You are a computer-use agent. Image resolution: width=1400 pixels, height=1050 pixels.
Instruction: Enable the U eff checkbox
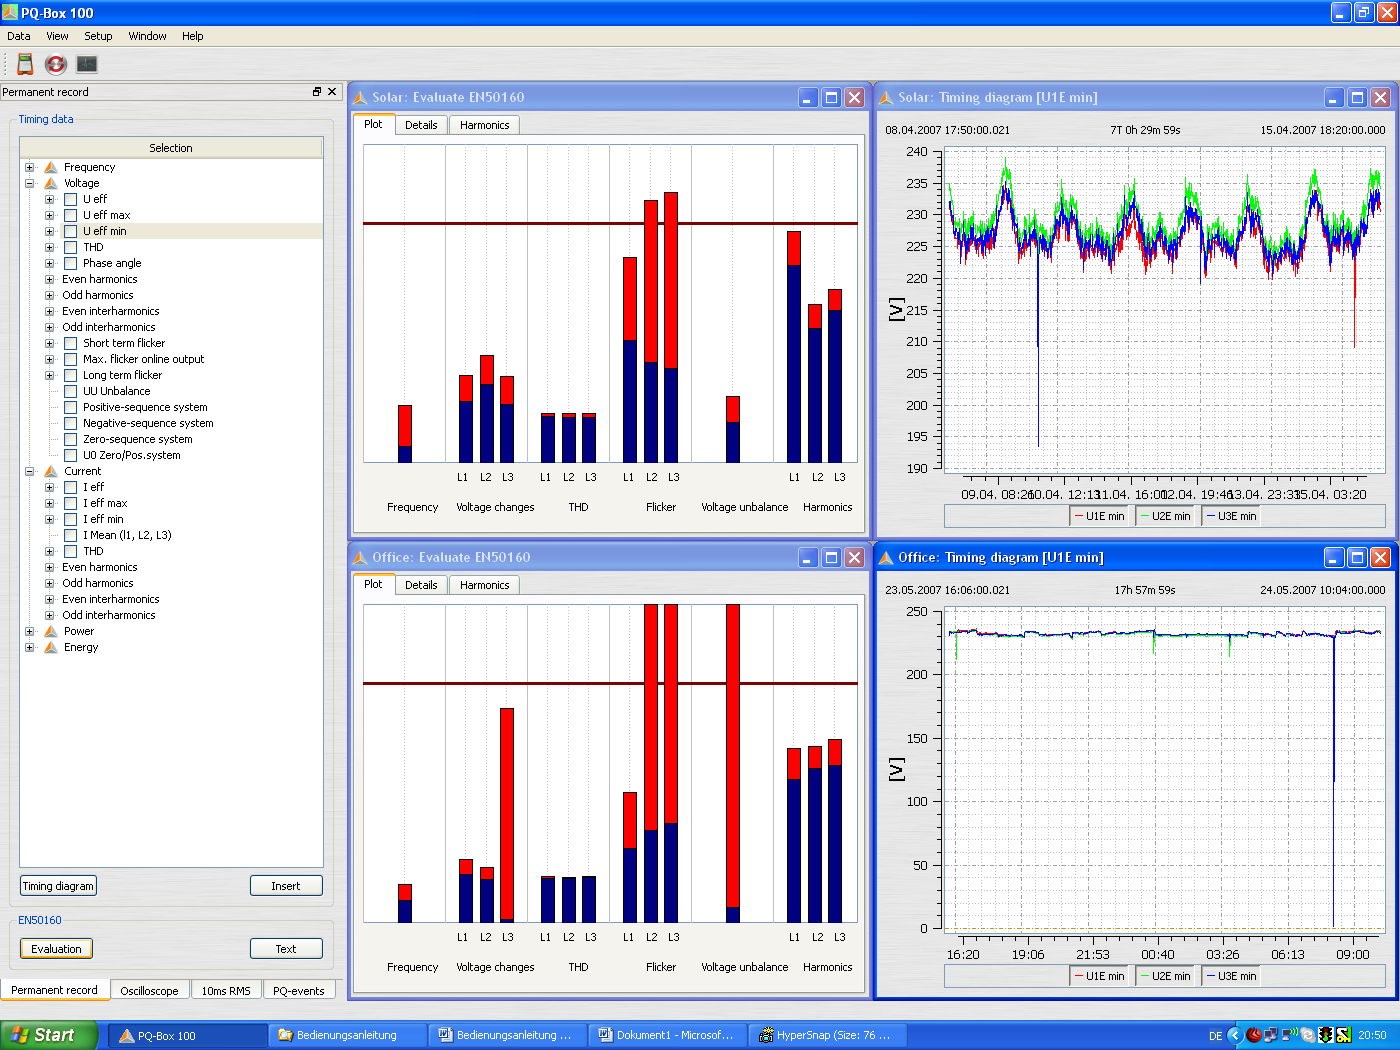(70, 199)
